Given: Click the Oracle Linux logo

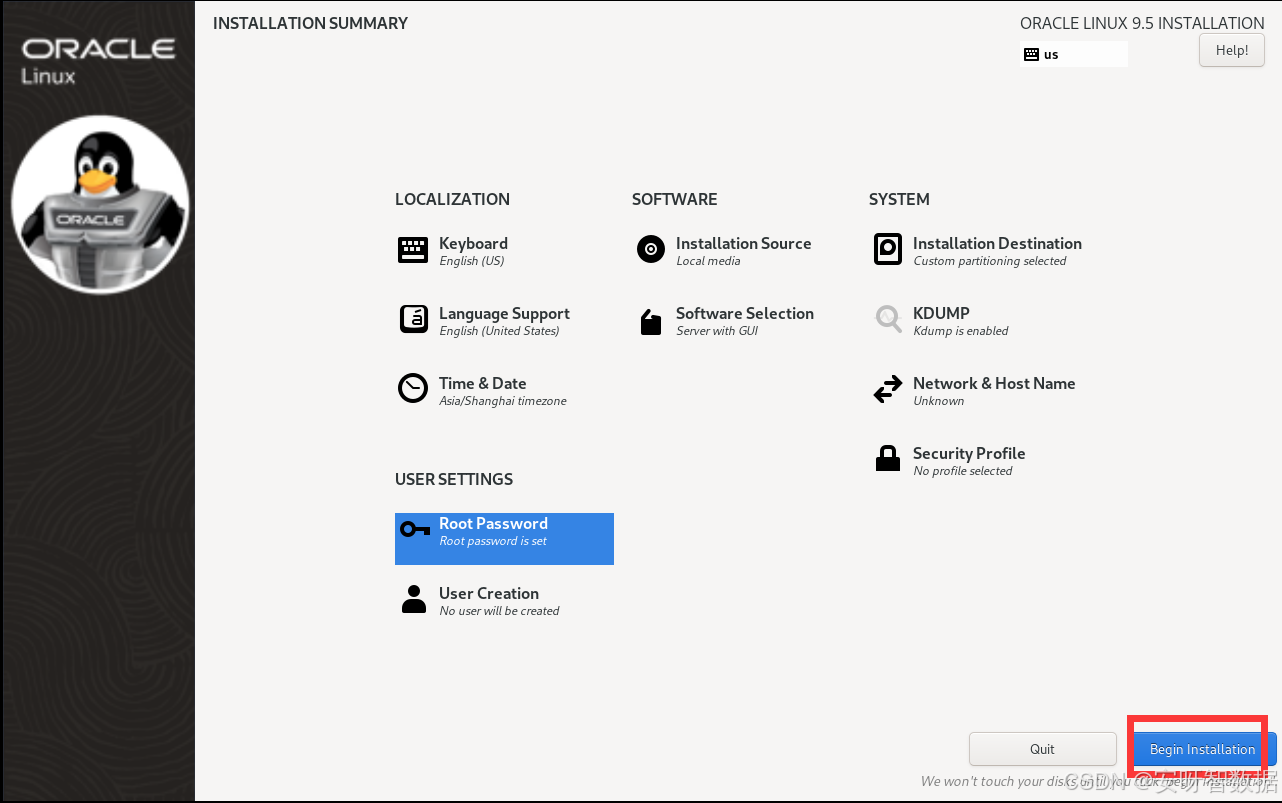Looking at the screenshot, I should click(98, 61).
